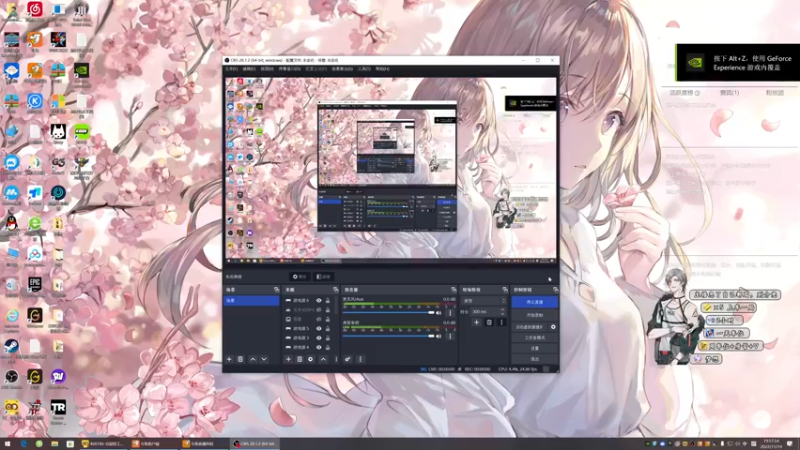Hide the 游戏源 3 source
The width and height of the screenshot is (800, 450).
319,338
